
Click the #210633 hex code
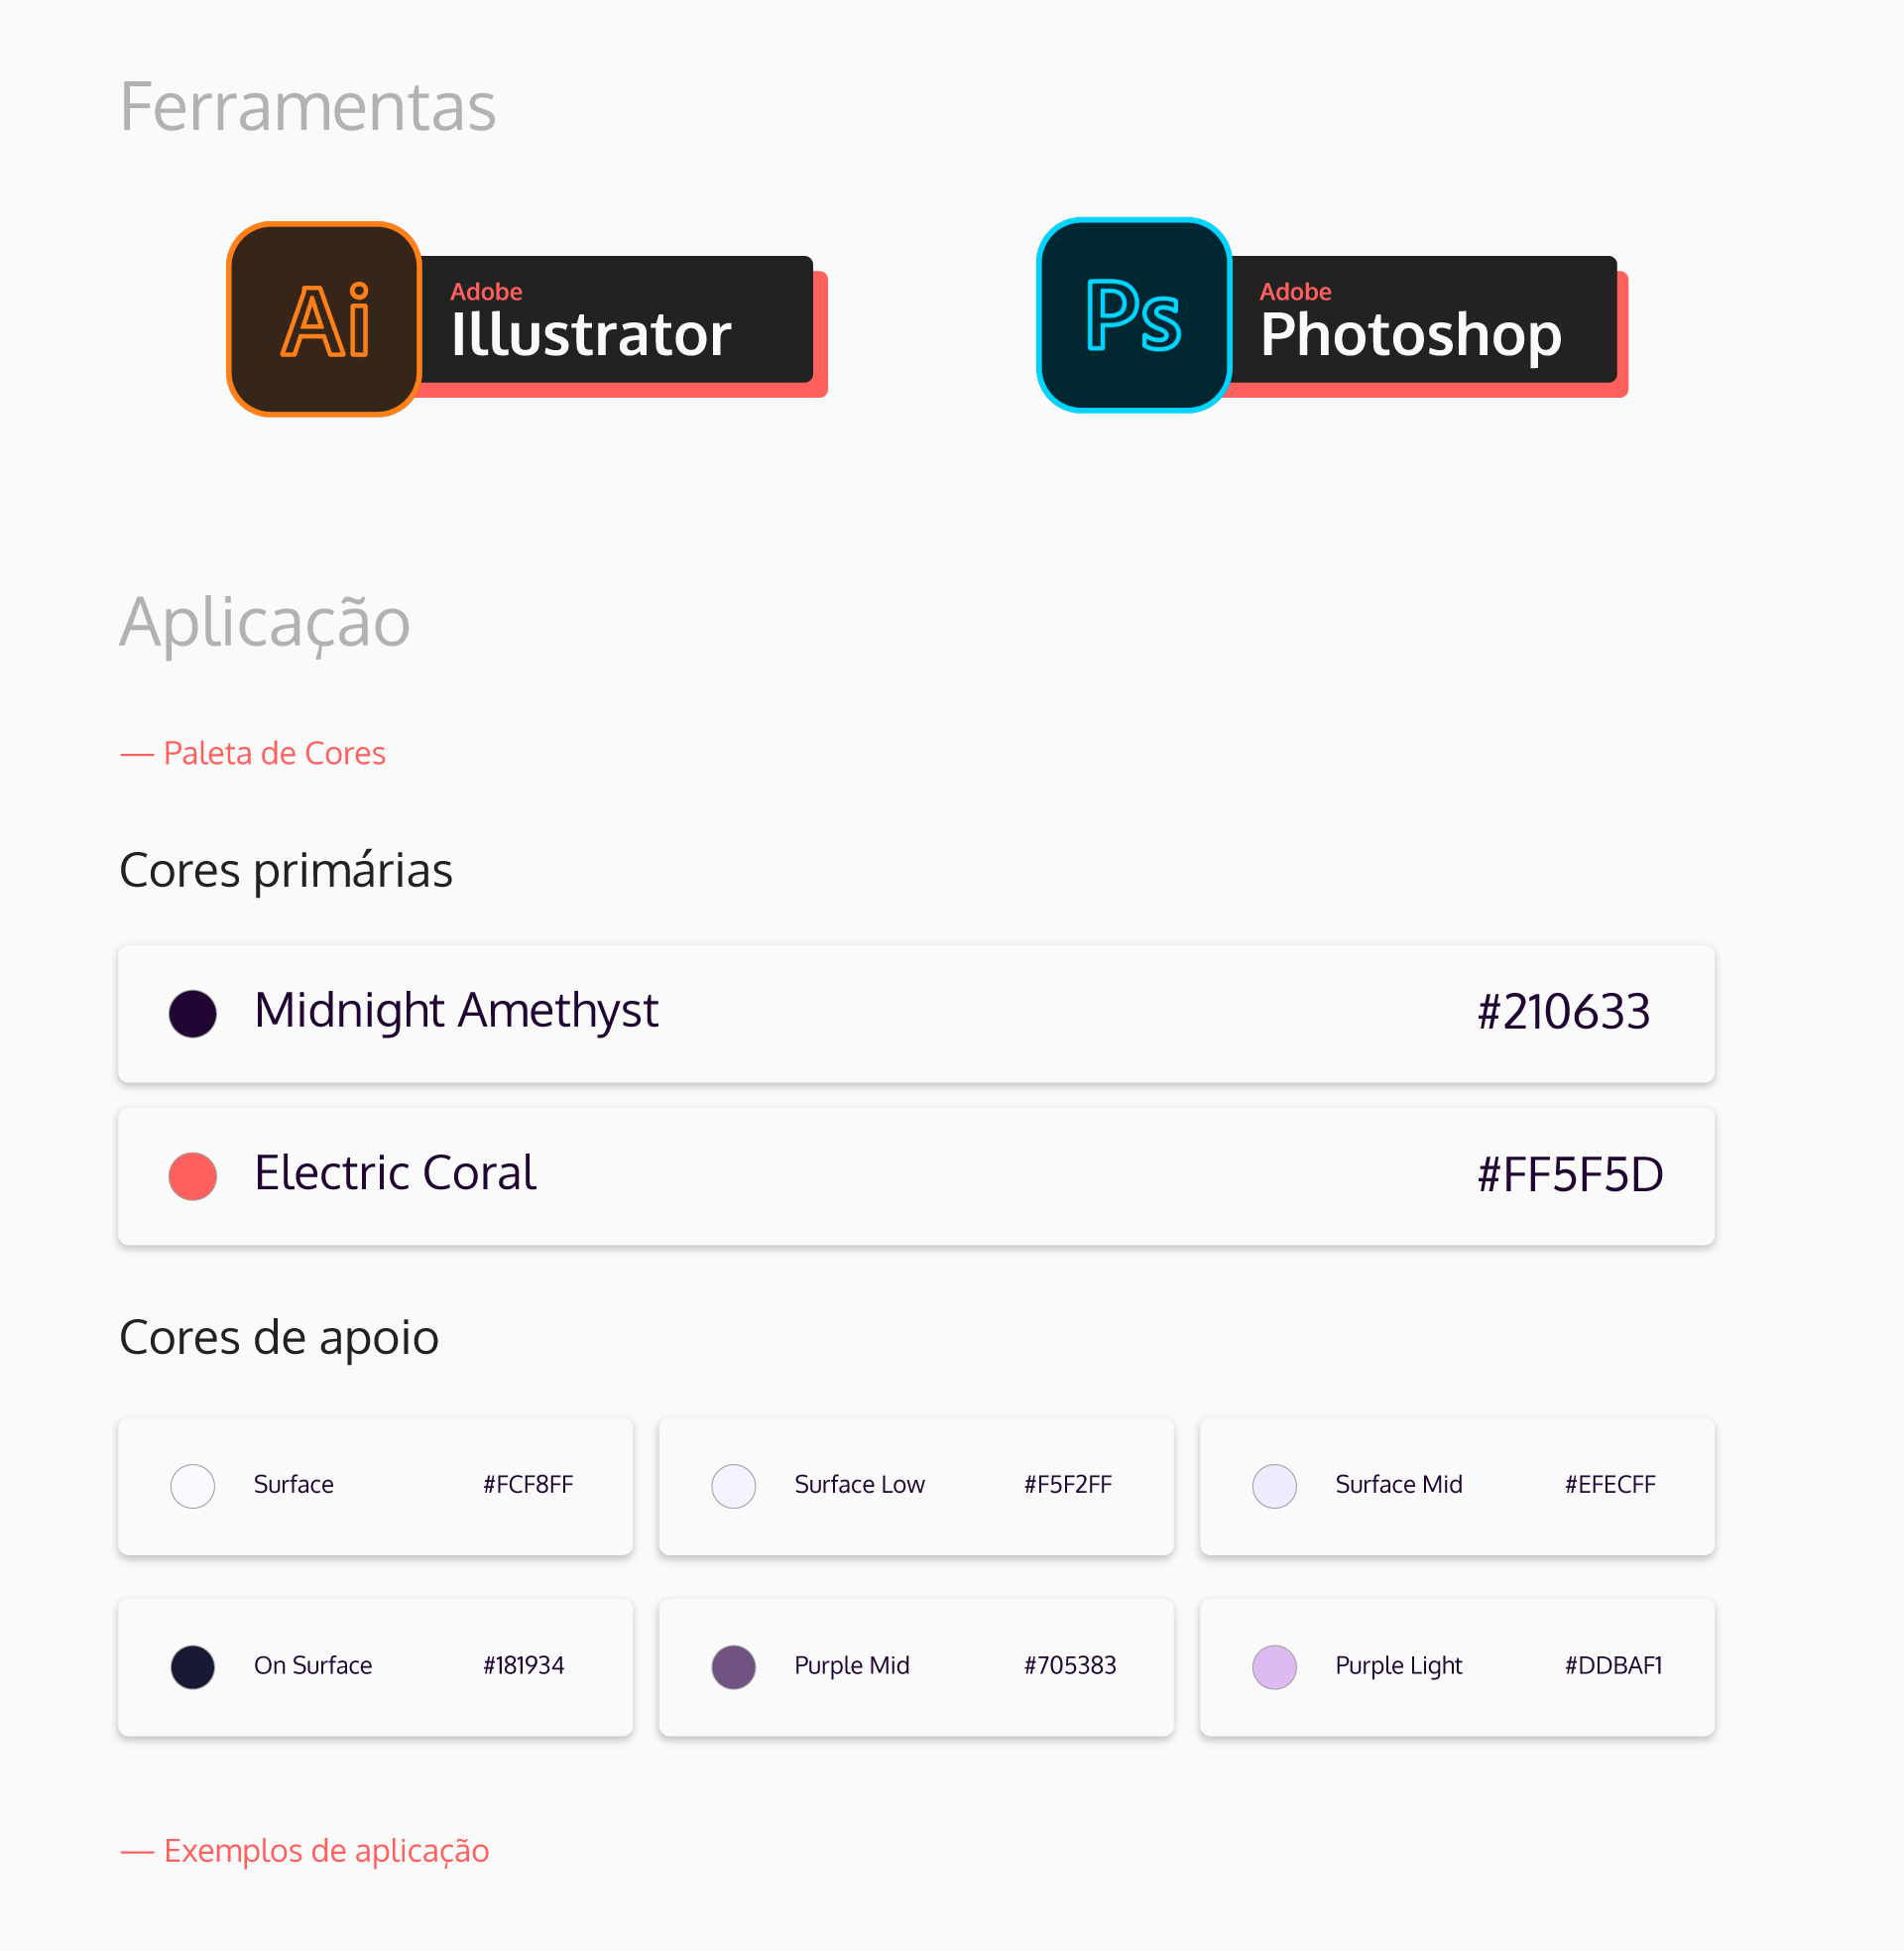click(x=1564, y=1012)
